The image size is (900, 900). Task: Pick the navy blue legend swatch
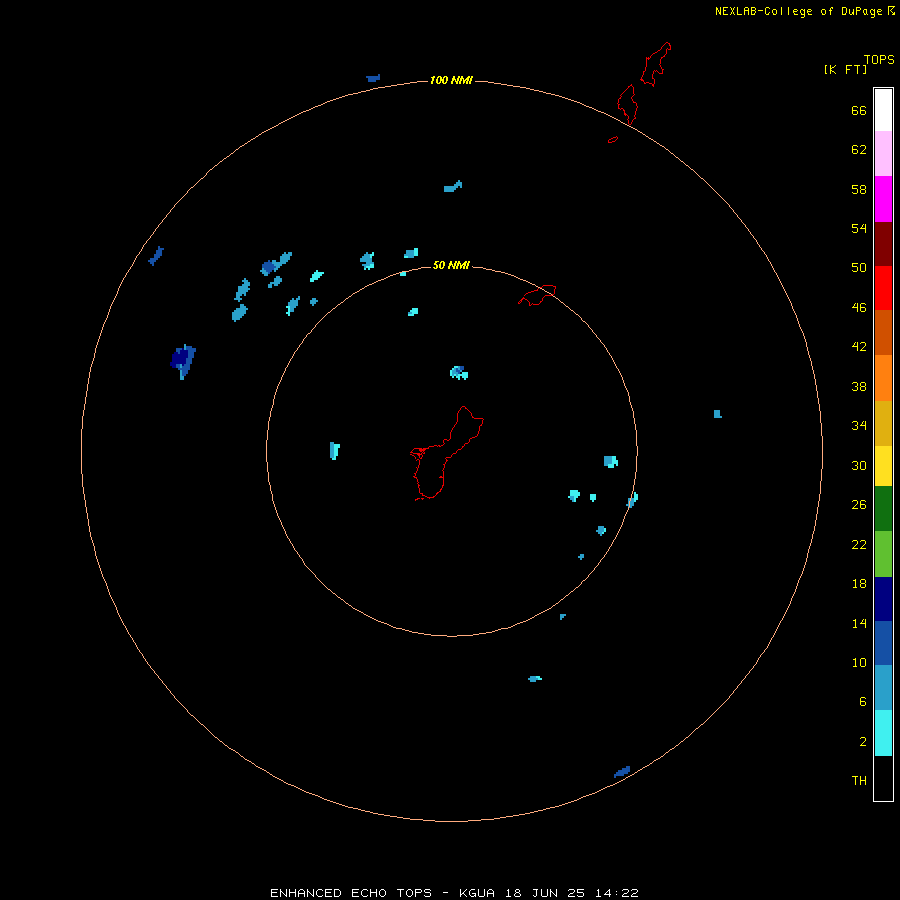(x=883, y=599)
